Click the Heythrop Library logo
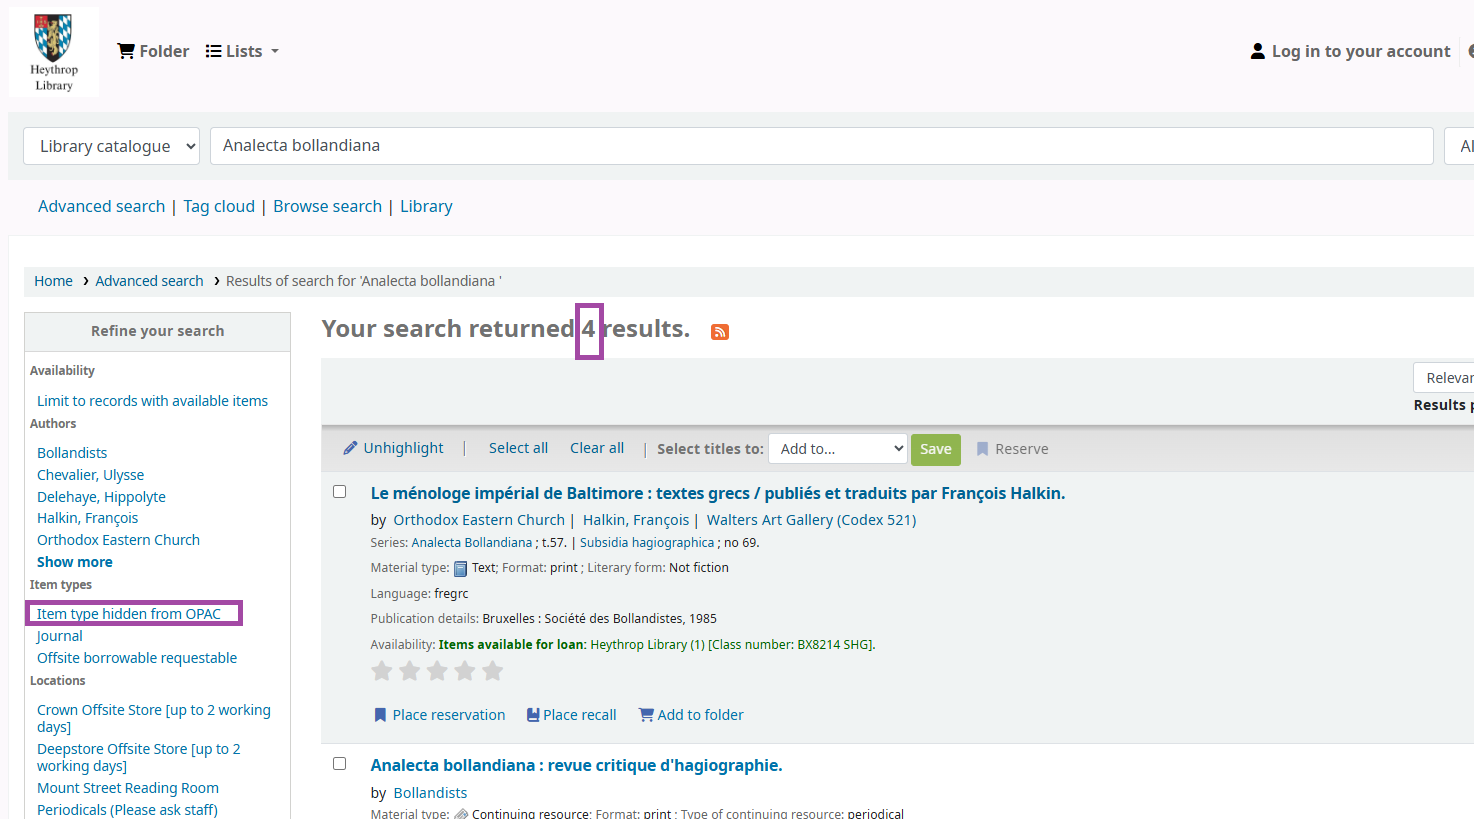Screen dimensions: 1474x819 click(54, 52)
